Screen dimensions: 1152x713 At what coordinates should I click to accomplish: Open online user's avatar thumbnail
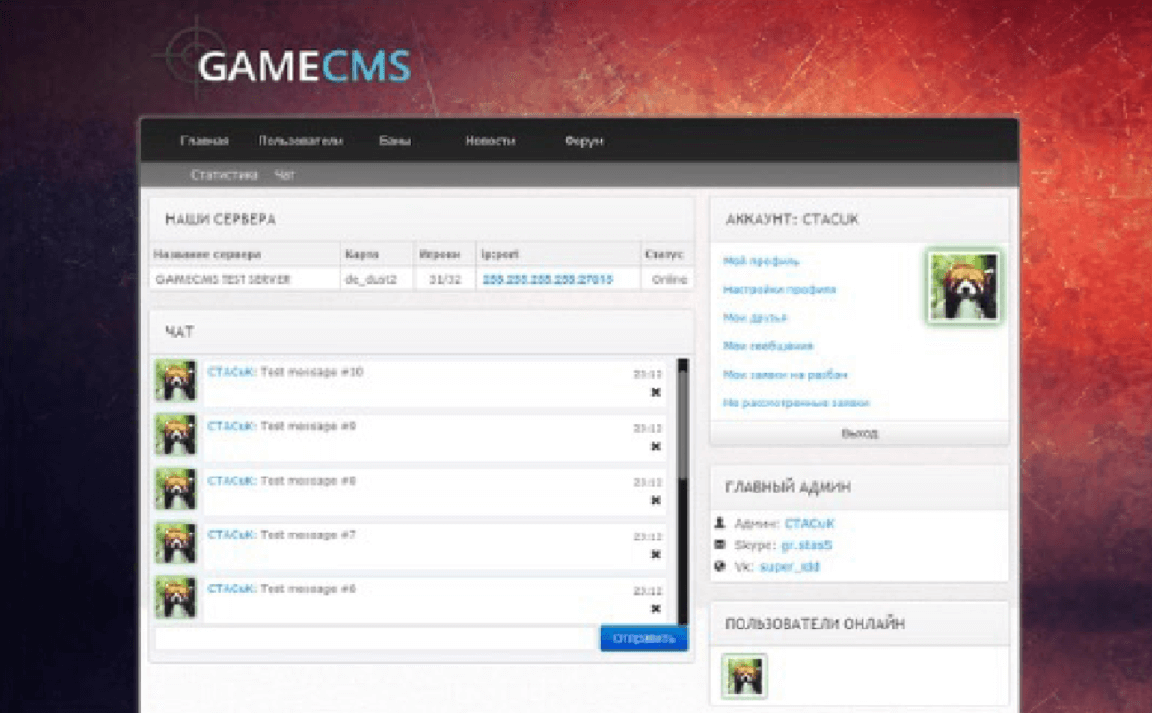tap(744, 677)
